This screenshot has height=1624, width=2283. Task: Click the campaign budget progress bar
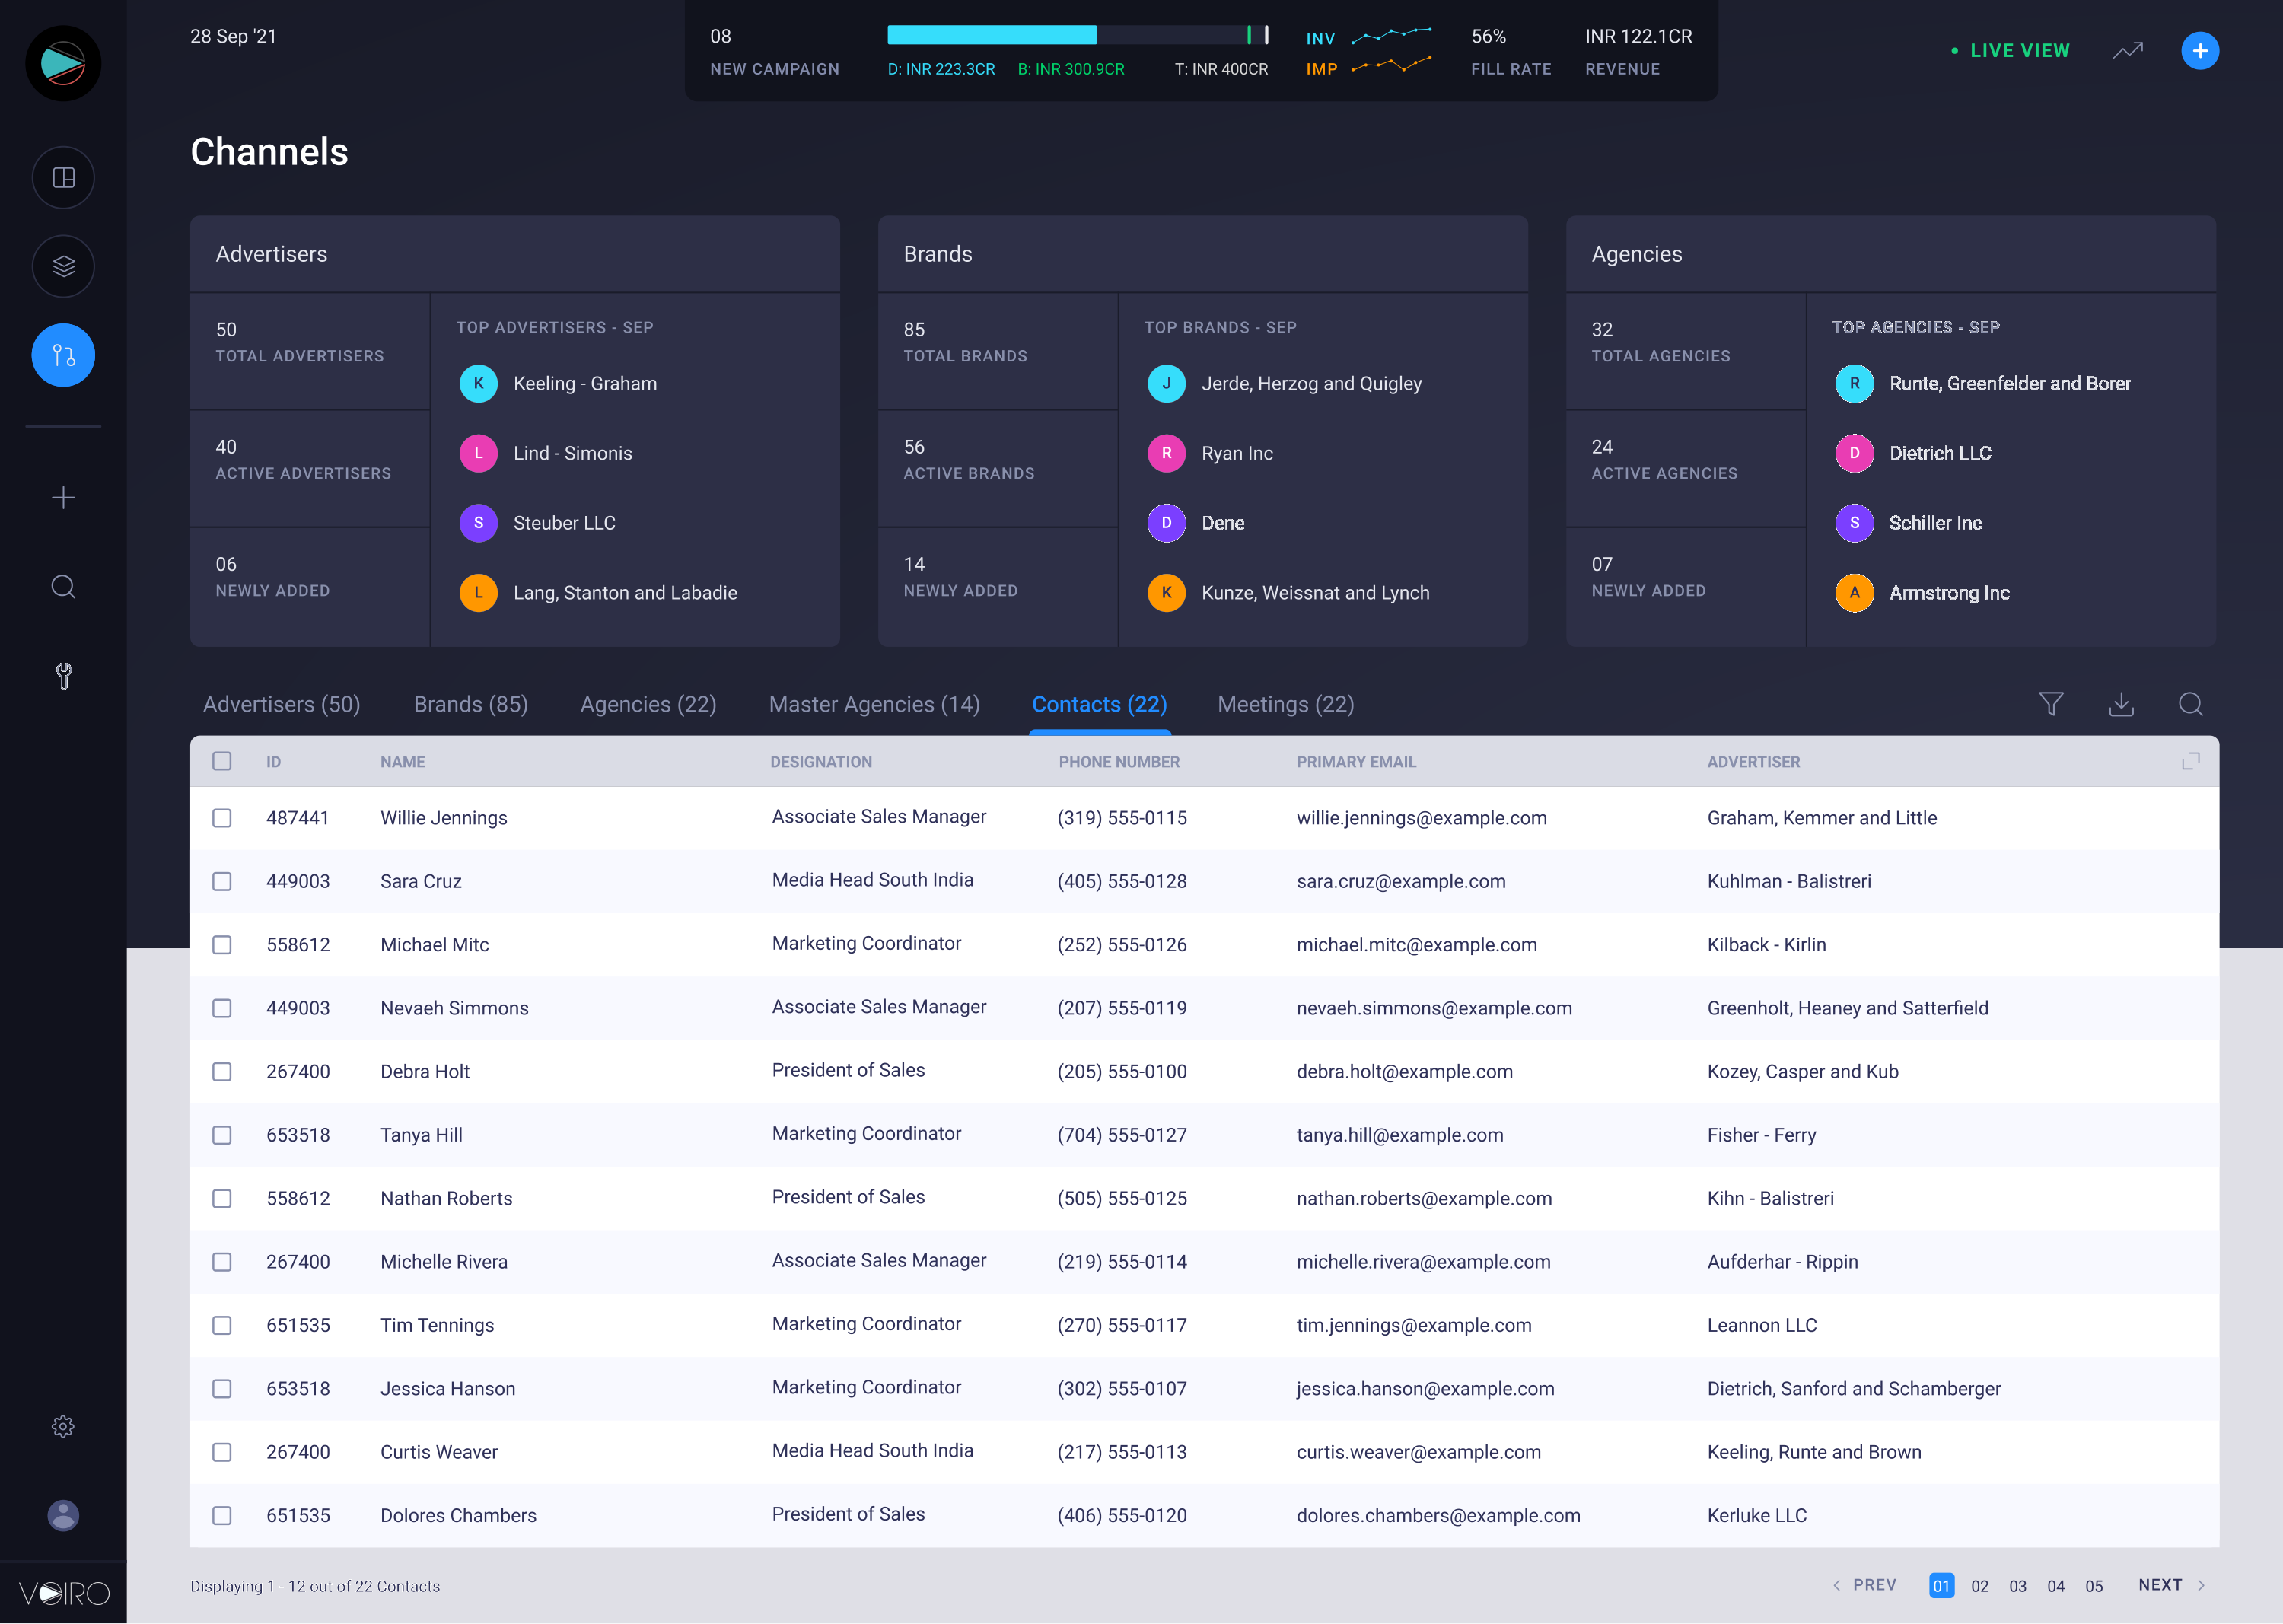pos(1077,35)
